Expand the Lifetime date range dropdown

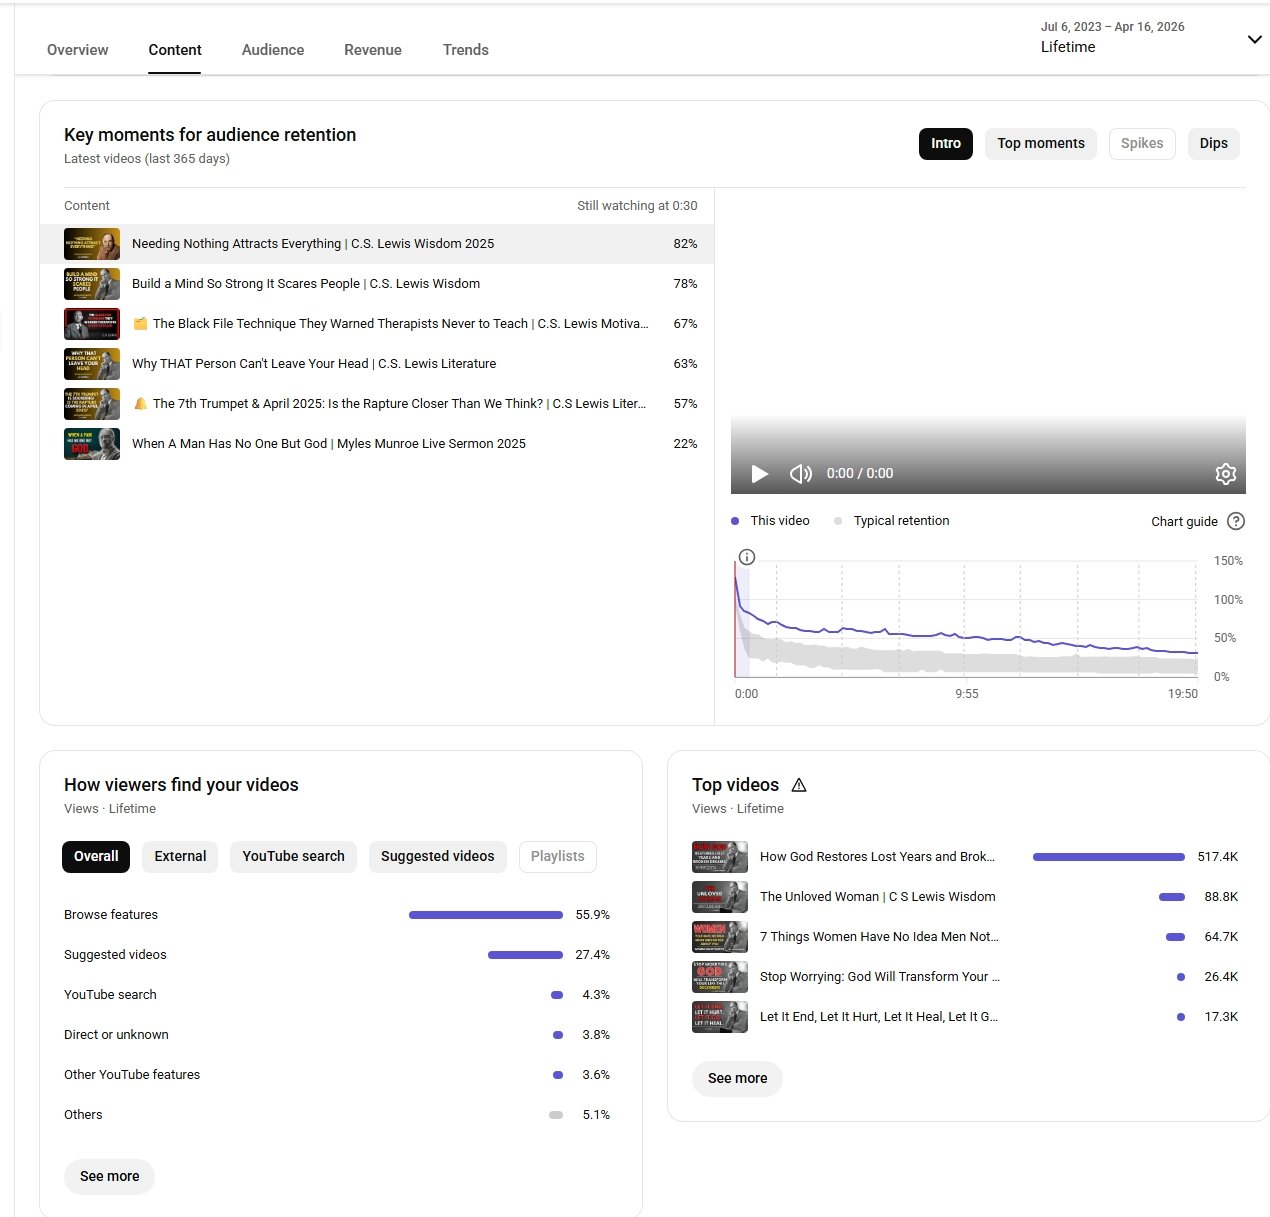pos(1254,40)
